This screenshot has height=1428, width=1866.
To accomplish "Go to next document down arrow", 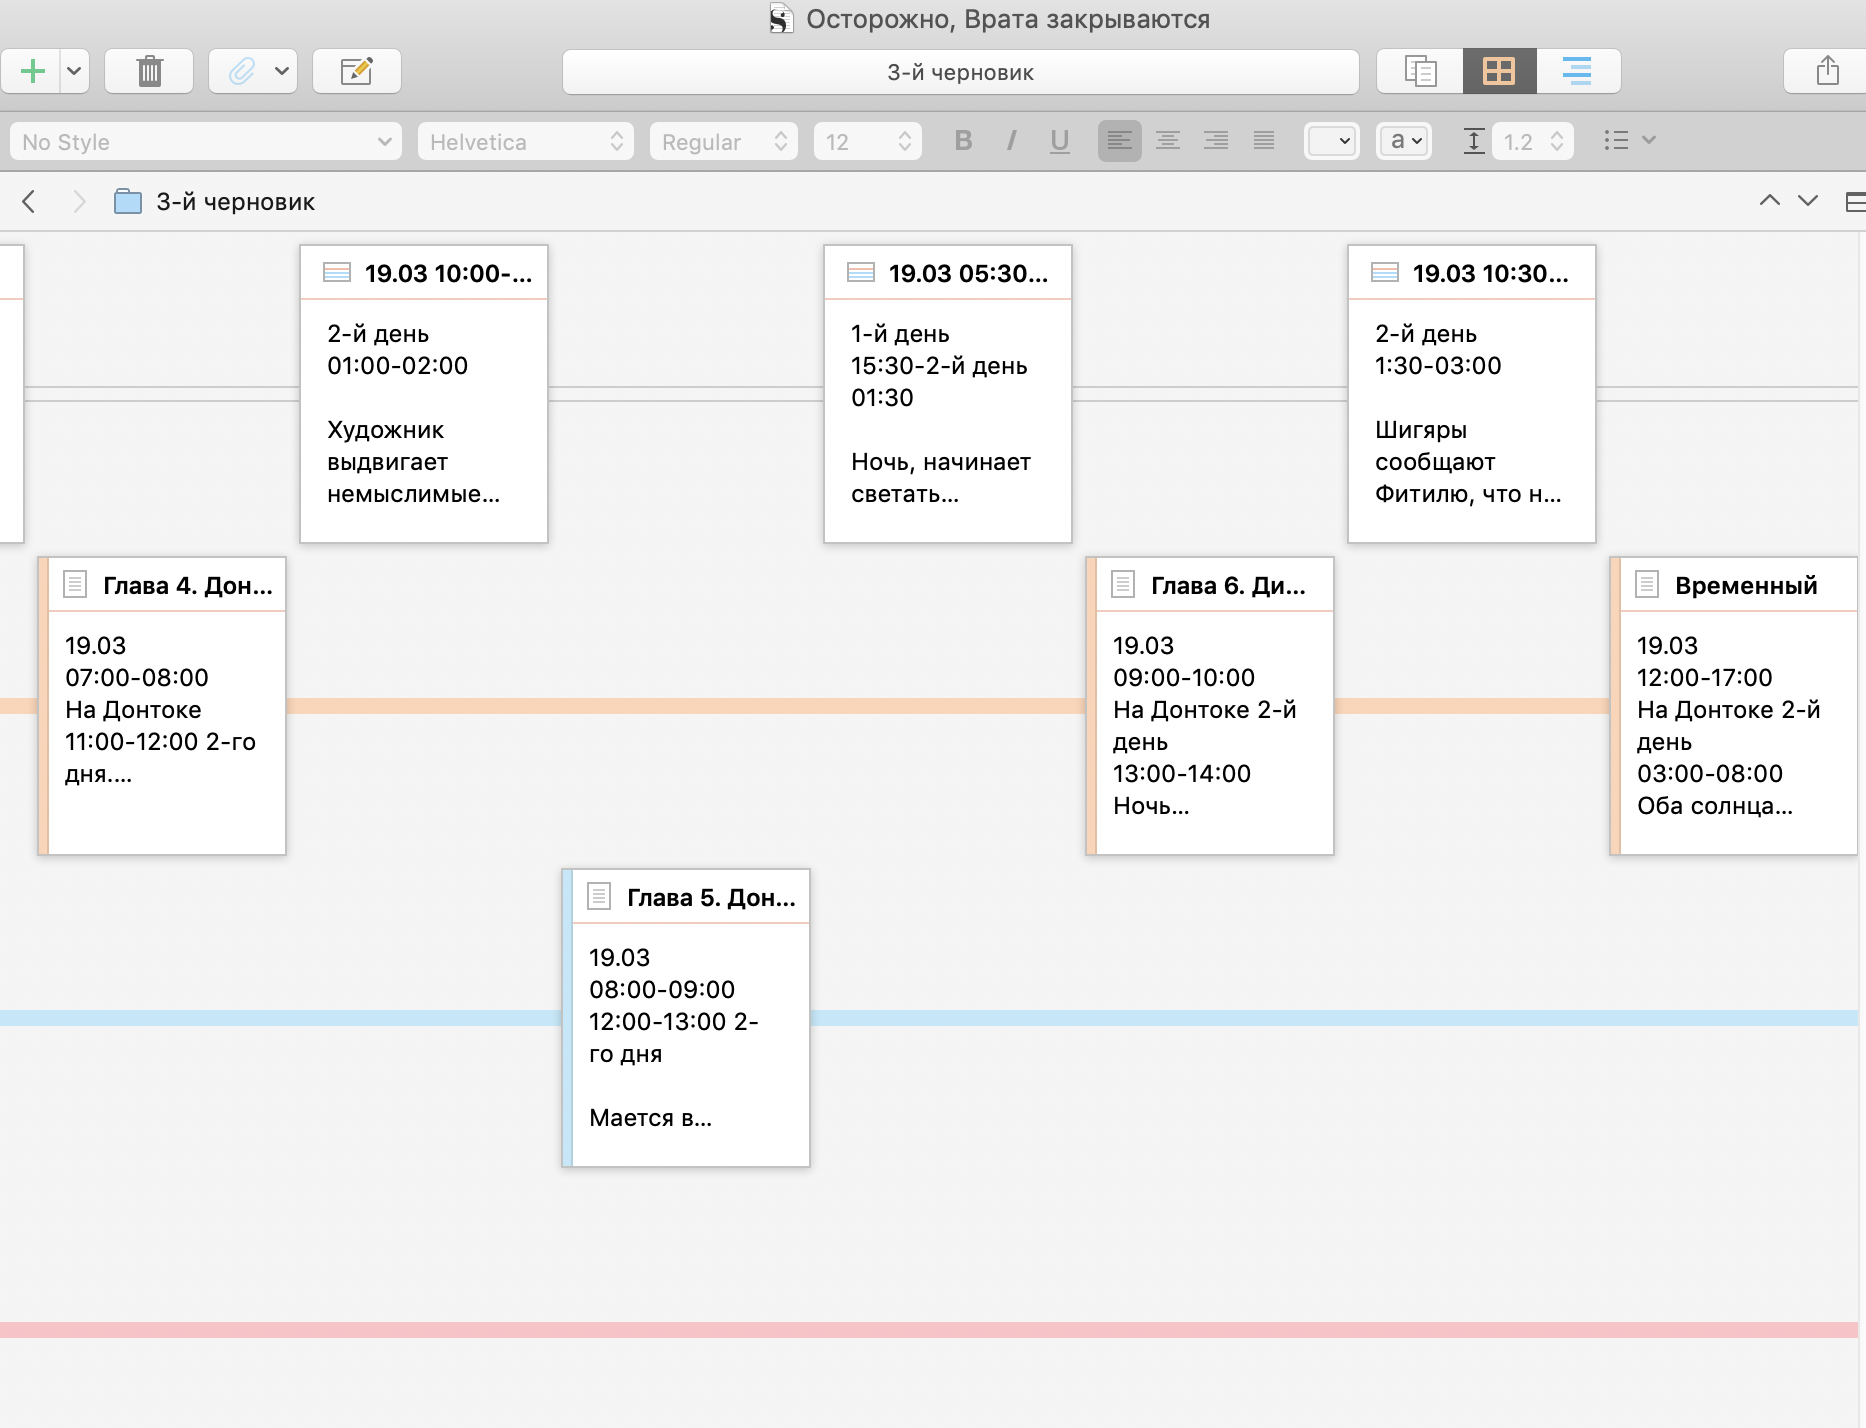I will click(1807, 200).
